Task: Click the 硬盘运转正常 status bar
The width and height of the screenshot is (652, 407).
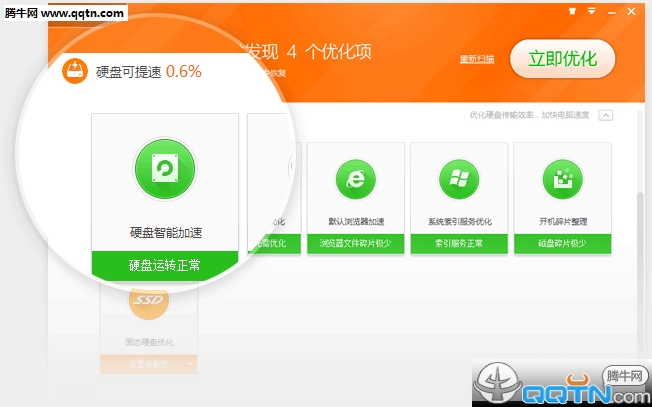Action: (x=165, y=265)
